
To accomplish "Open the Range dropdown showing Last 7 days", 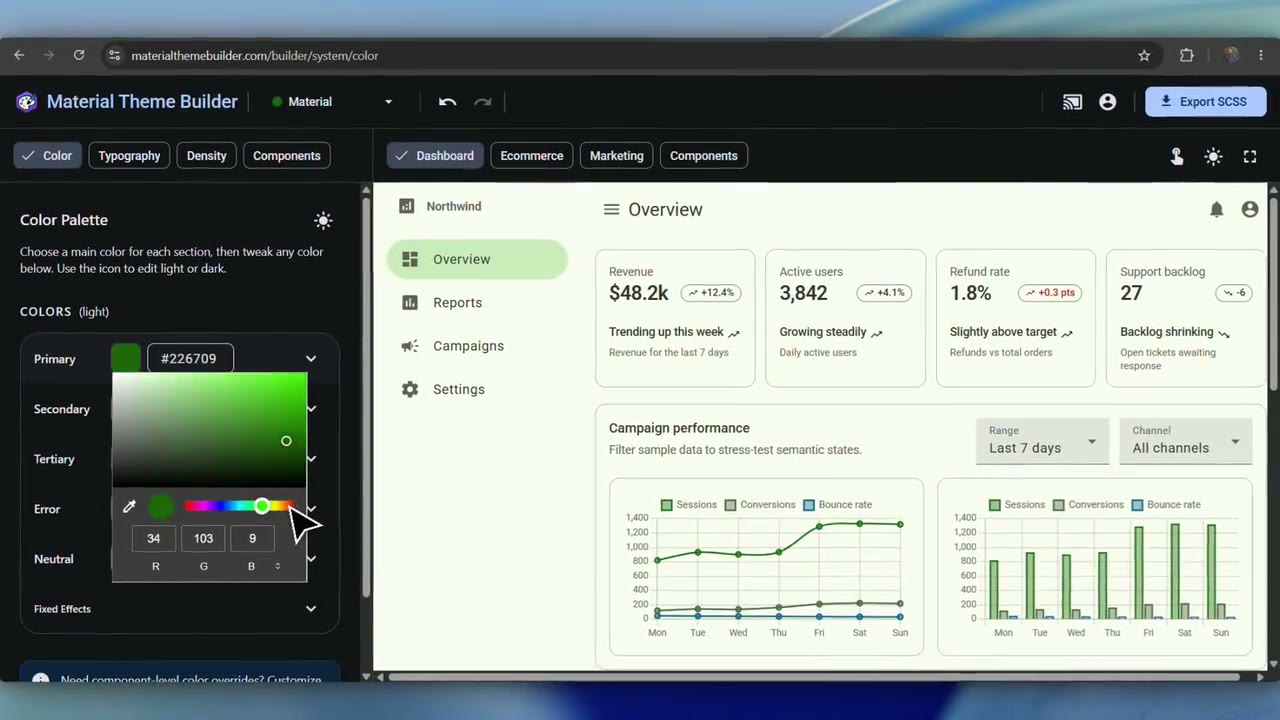I will click(1042, 440).
